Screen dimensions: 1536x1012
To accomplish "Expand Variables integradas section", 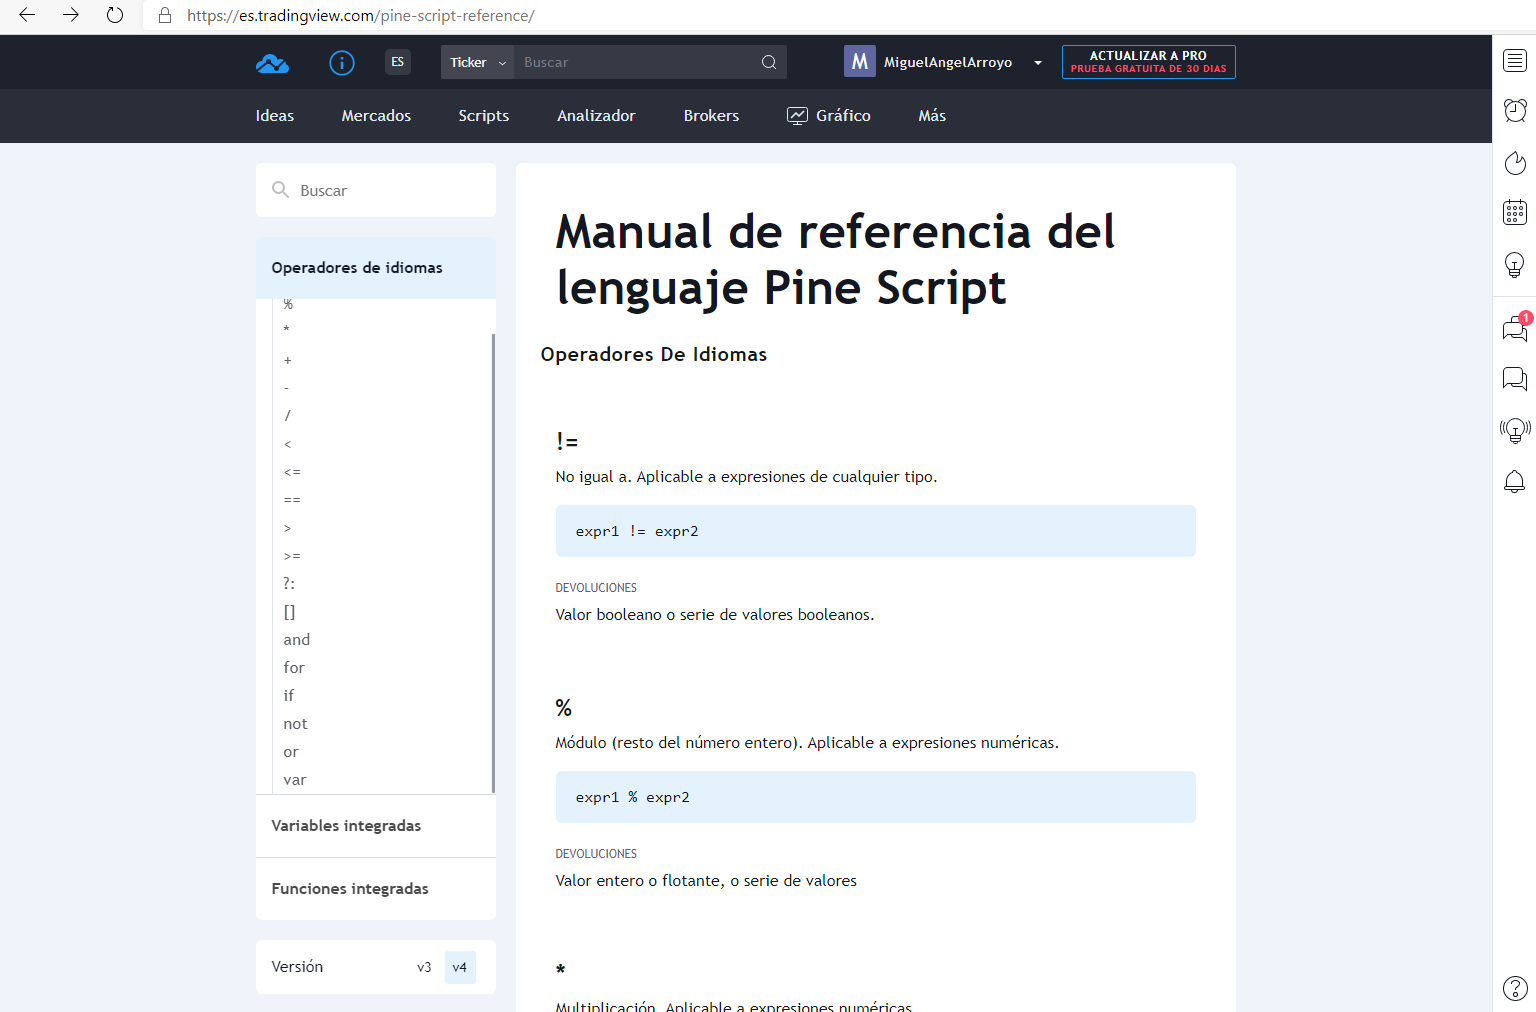I will click(376, 826).
